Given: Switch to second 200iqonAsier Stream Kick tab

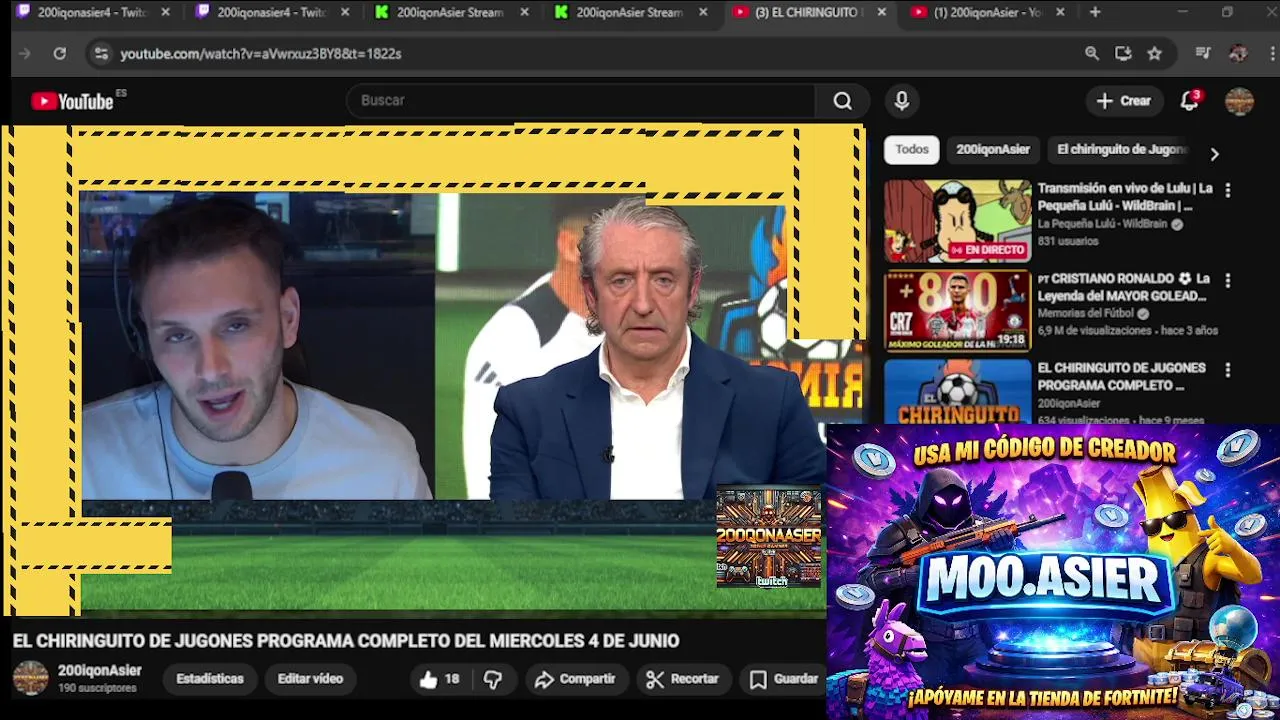Looking at the screenshot, I should click(630, 12).
